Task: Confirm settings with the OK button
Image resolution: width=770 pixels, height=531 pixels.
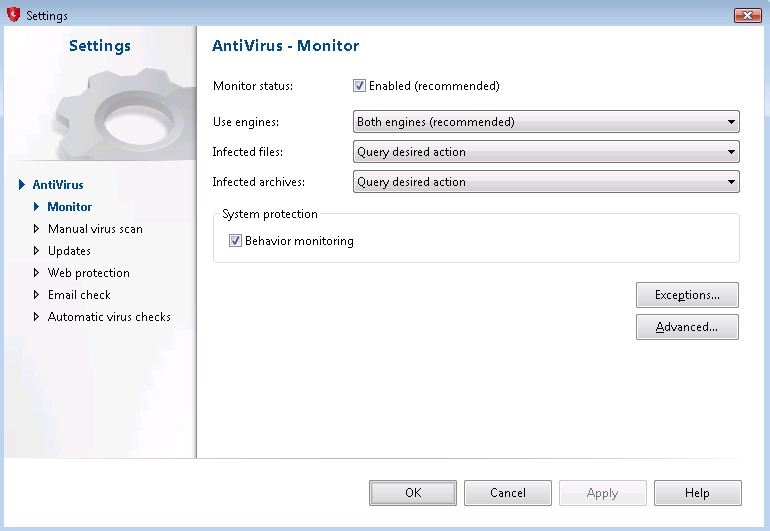Action: pos(413,493)
